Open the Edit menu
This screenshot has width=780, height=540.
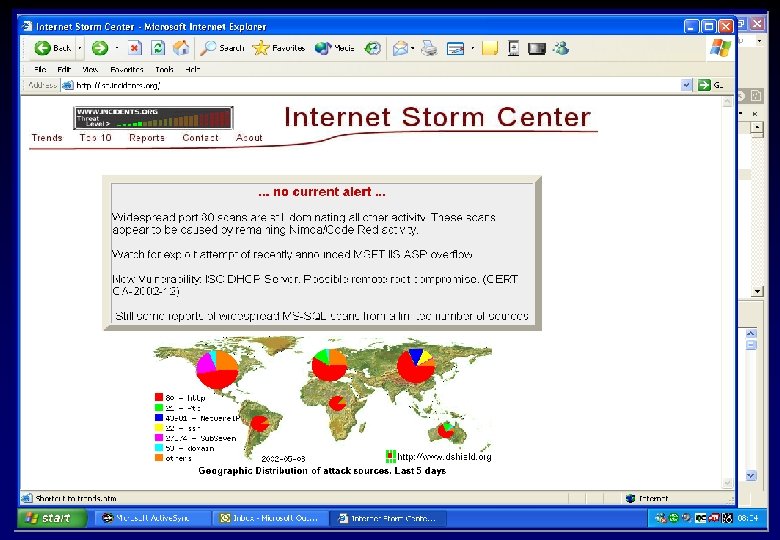[x=64, y=70]
